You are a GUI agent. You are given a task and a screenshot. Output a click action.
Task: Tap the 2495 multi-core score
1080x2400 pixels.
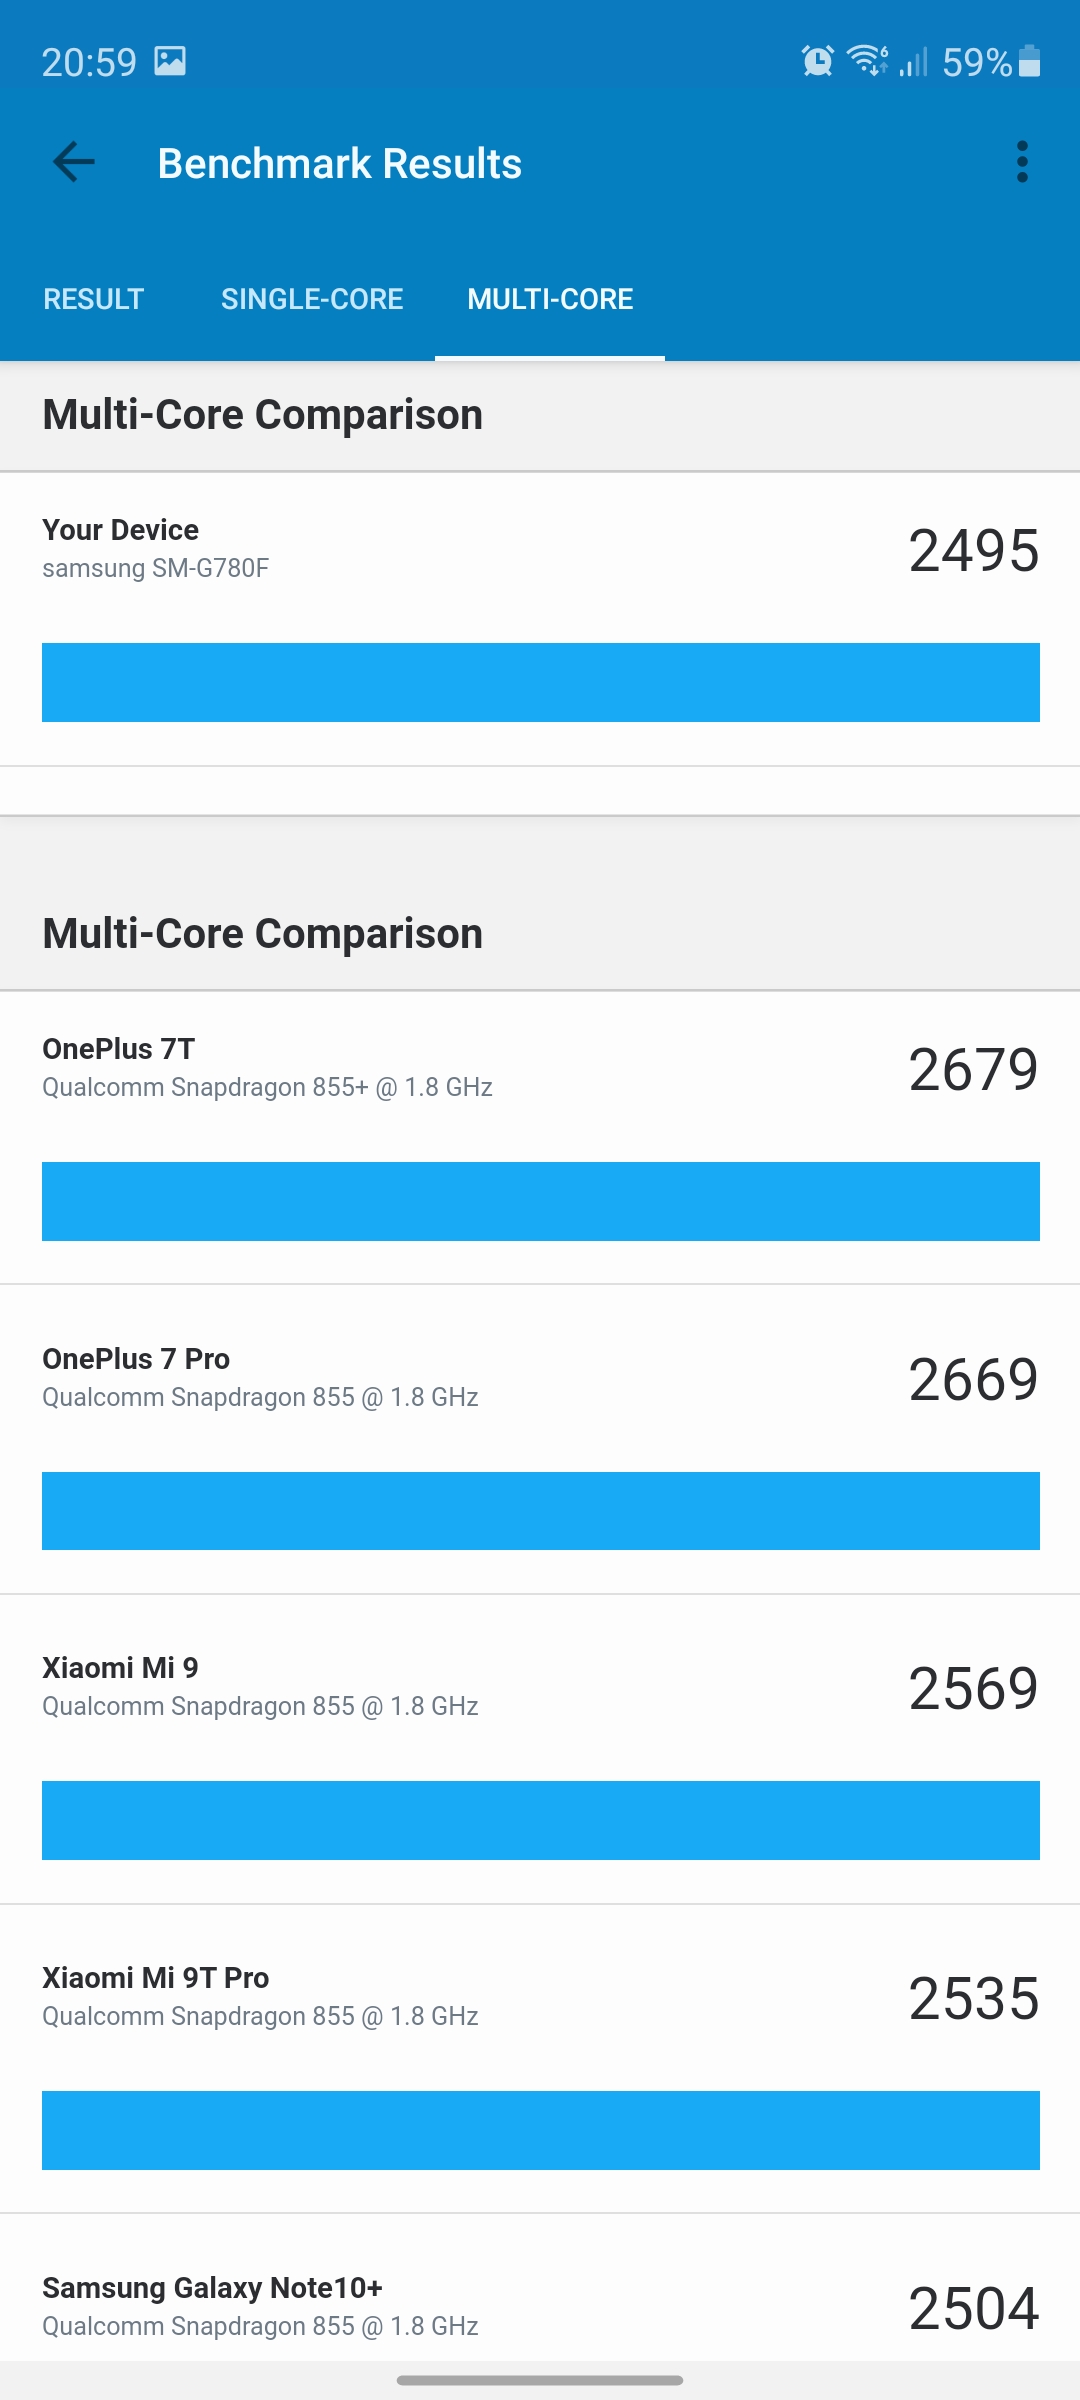tap(973, 550)
